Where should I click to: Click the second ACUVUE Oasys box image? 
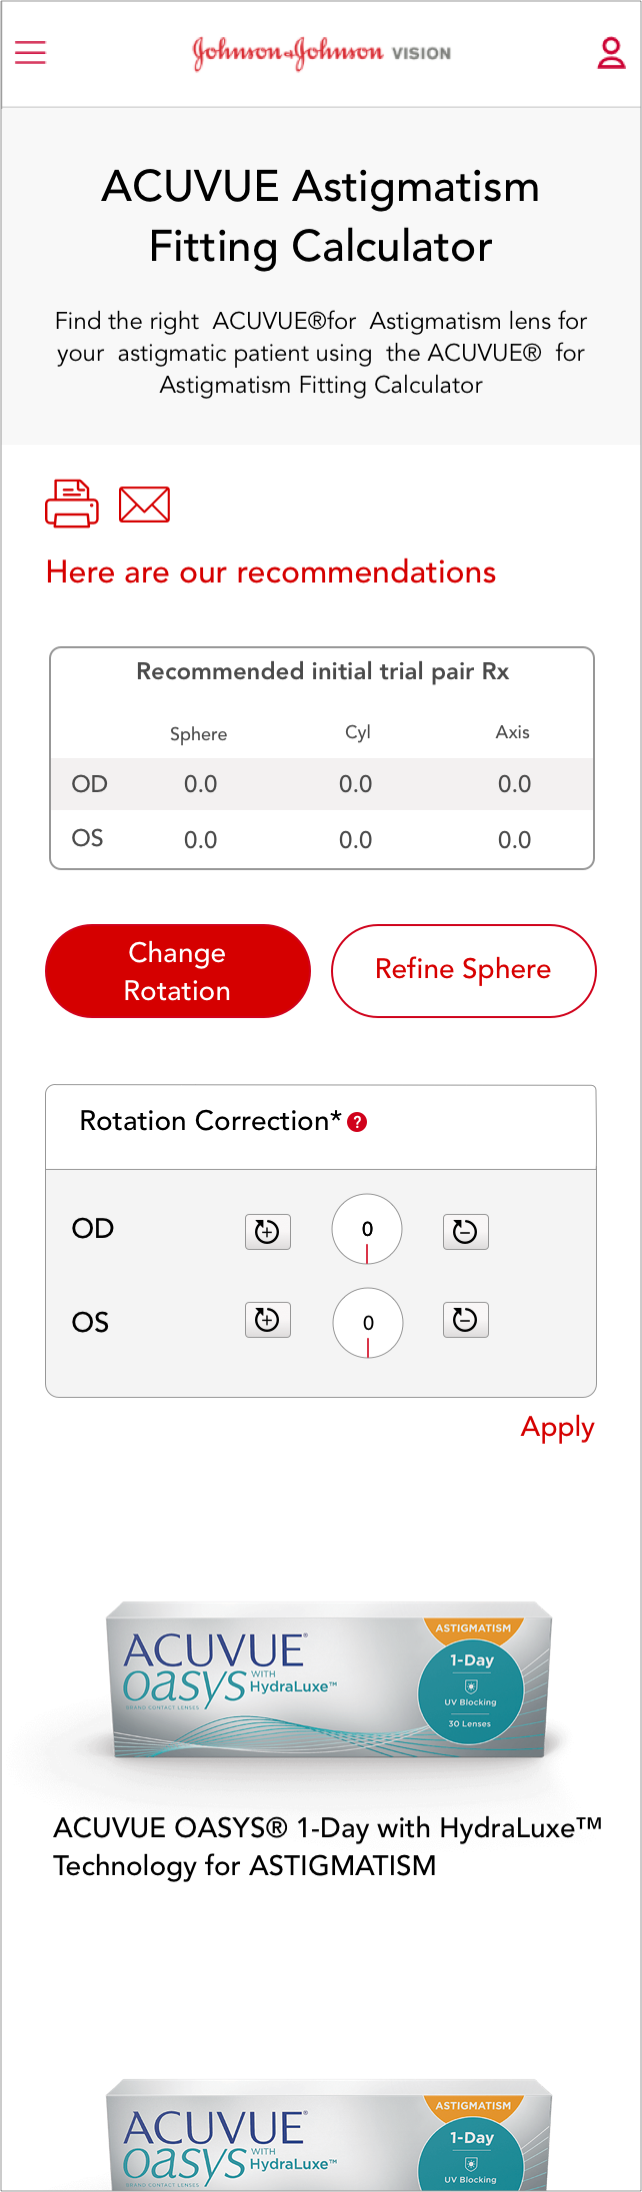pyautogui.click(x=329, y=2136)
